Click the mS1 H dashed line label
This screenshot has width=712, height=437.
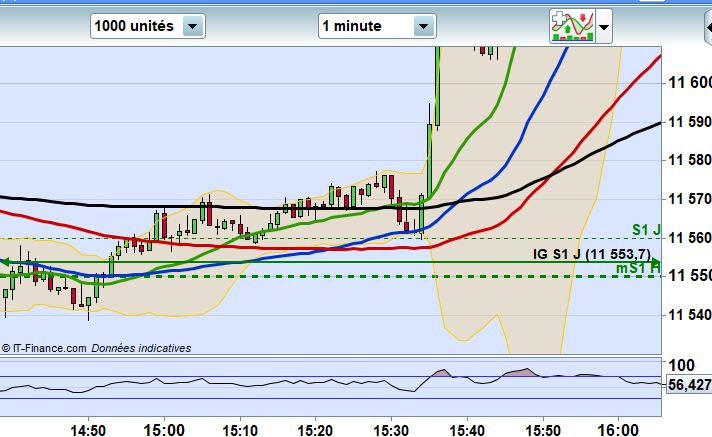[637, 268]
